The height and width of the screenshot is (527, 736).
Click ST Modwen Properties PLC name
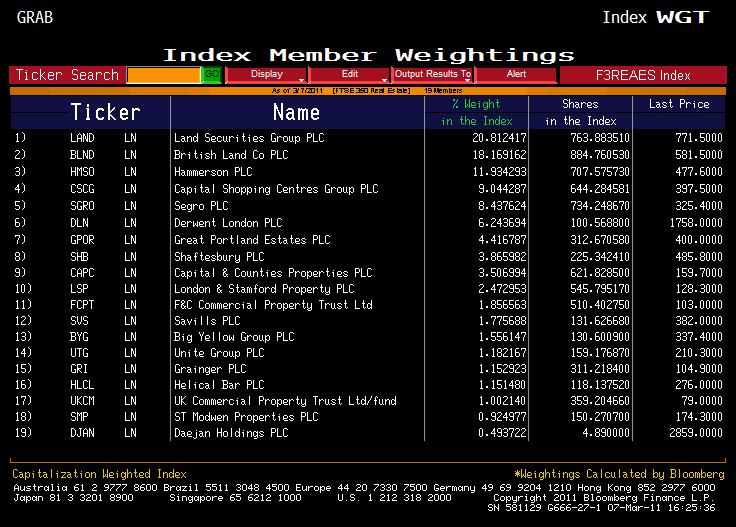(246, 417)
